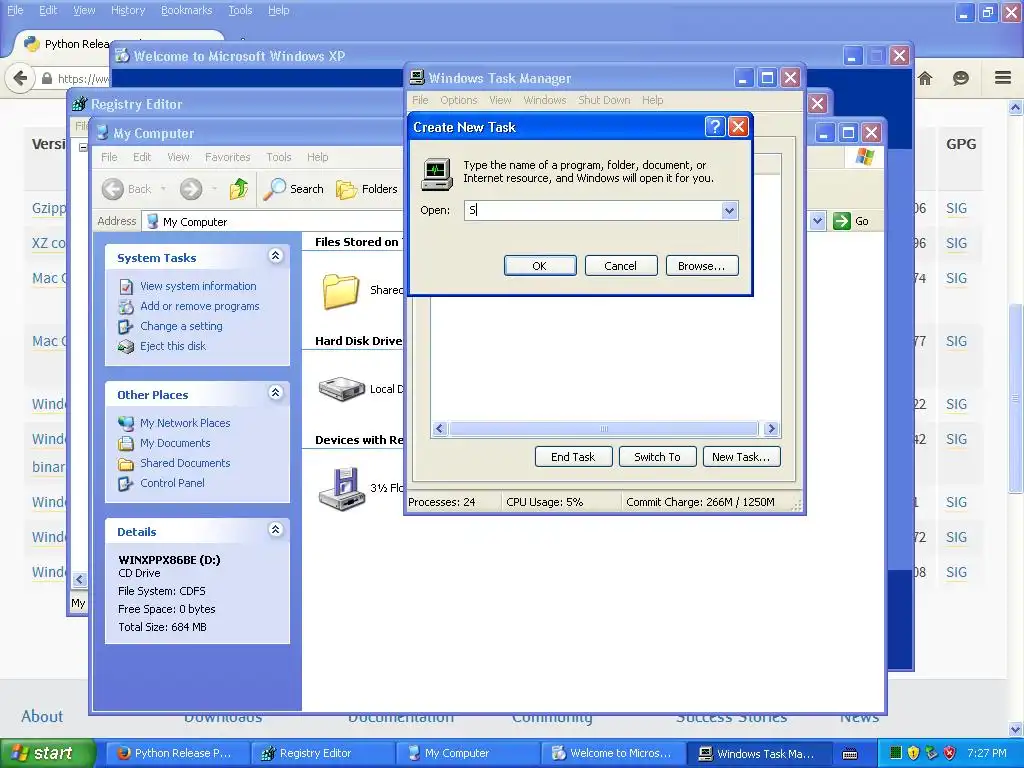Click the help question mark in Create New Task
The image size is (1024, 768).
[x=715, y=127]
